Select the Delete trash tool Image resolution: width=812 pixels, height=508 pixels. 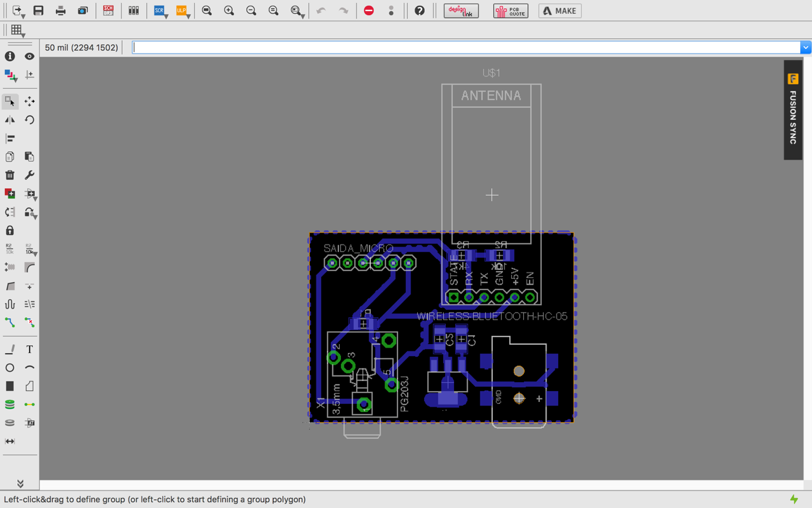(x=10, y=175)
